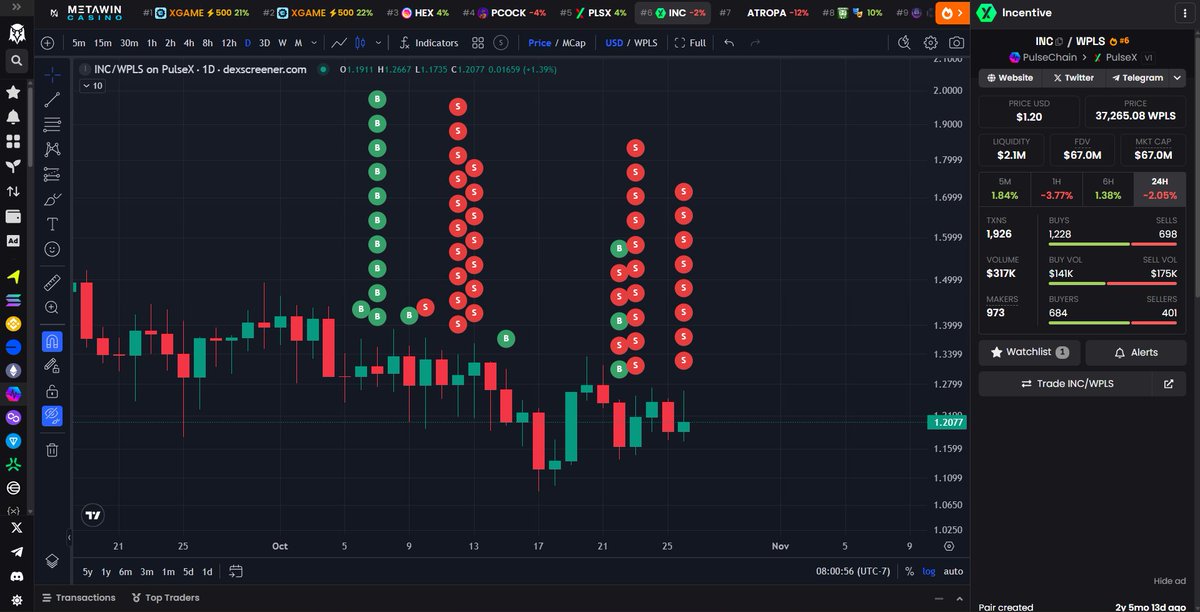1200x612 pixels.
Task: Add pair to Watchlist
Action: point(1029,352)
